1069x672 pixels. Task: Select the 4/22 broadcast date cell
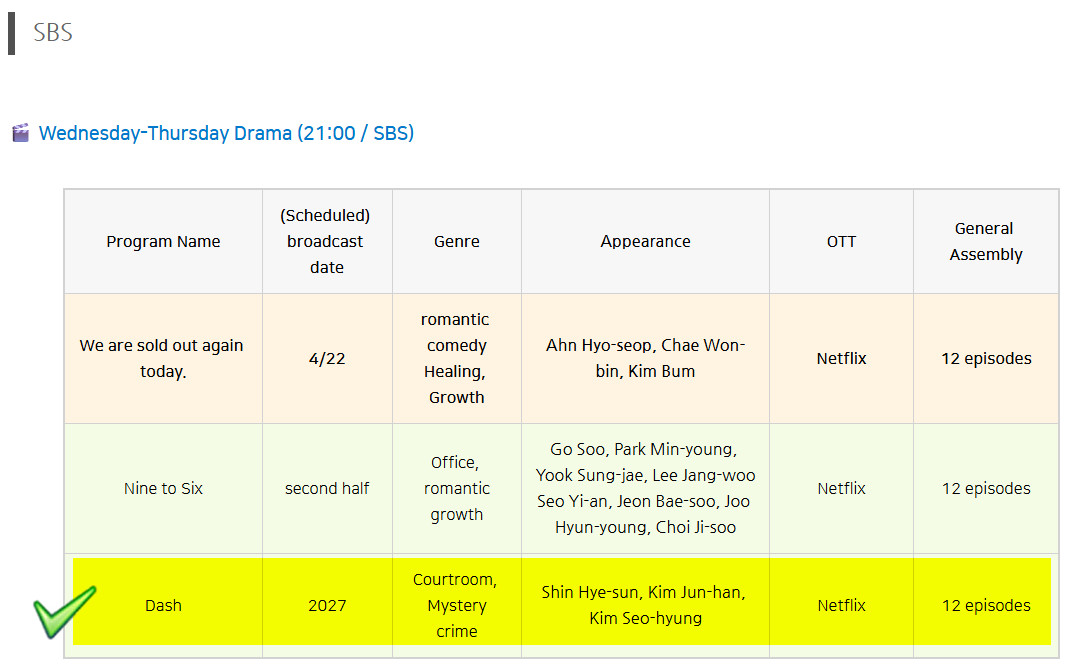pos(327,358)
